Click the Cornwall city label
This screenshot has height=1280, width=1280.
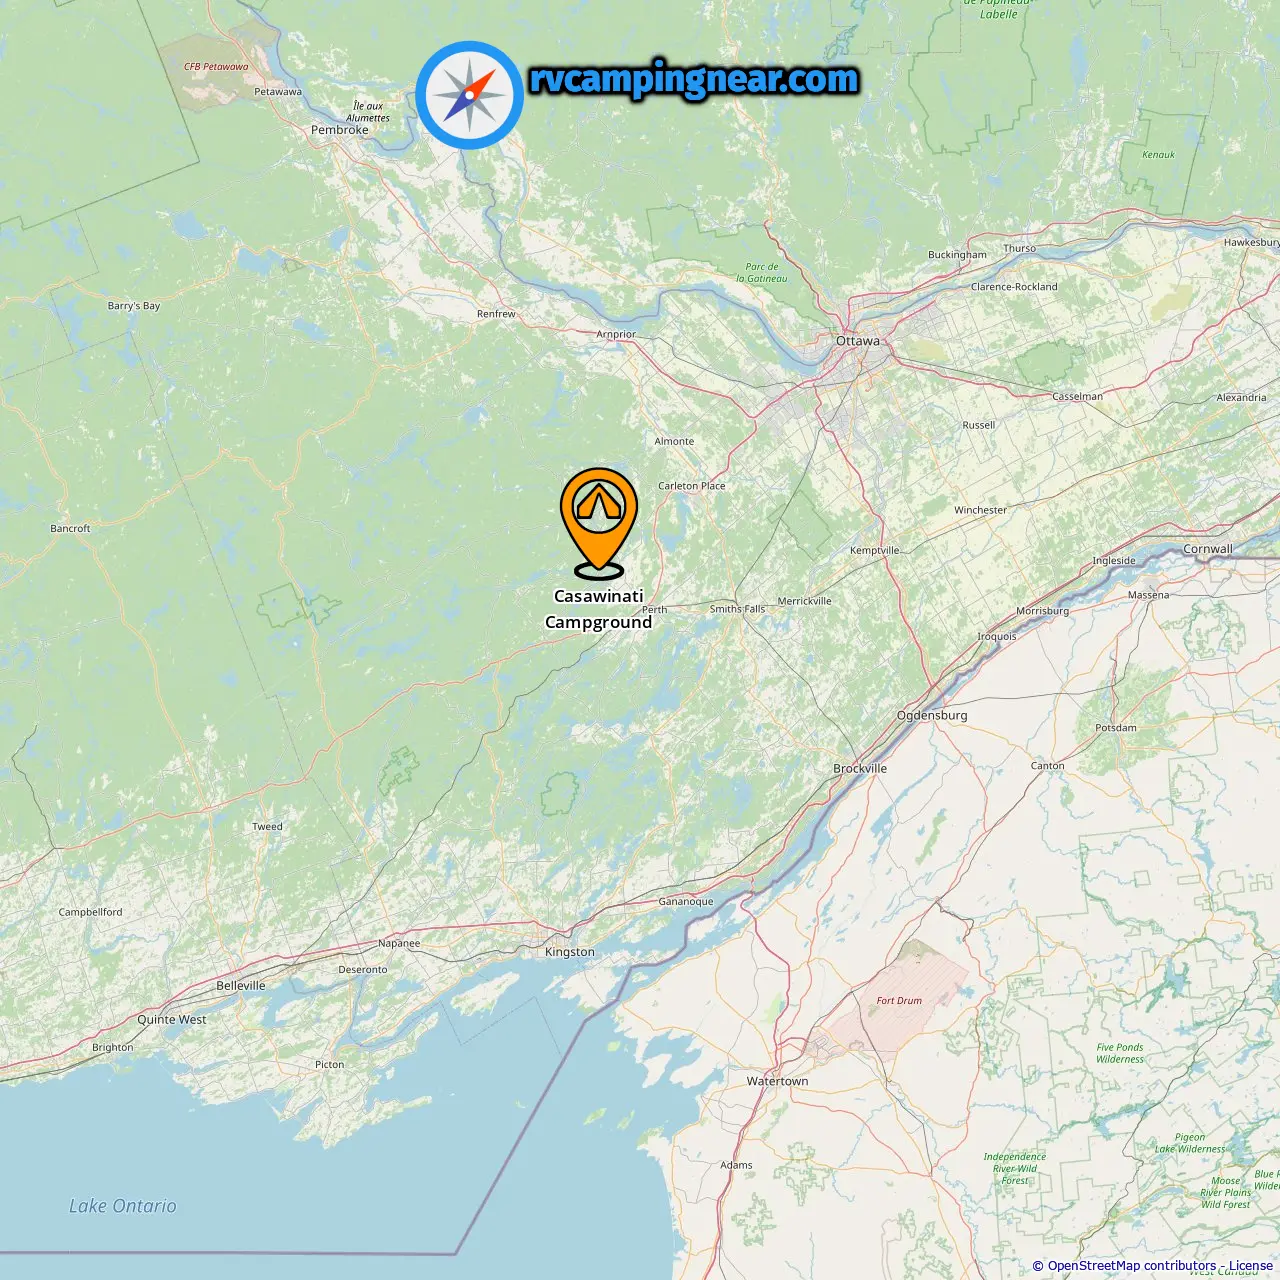click(1208, 549)
